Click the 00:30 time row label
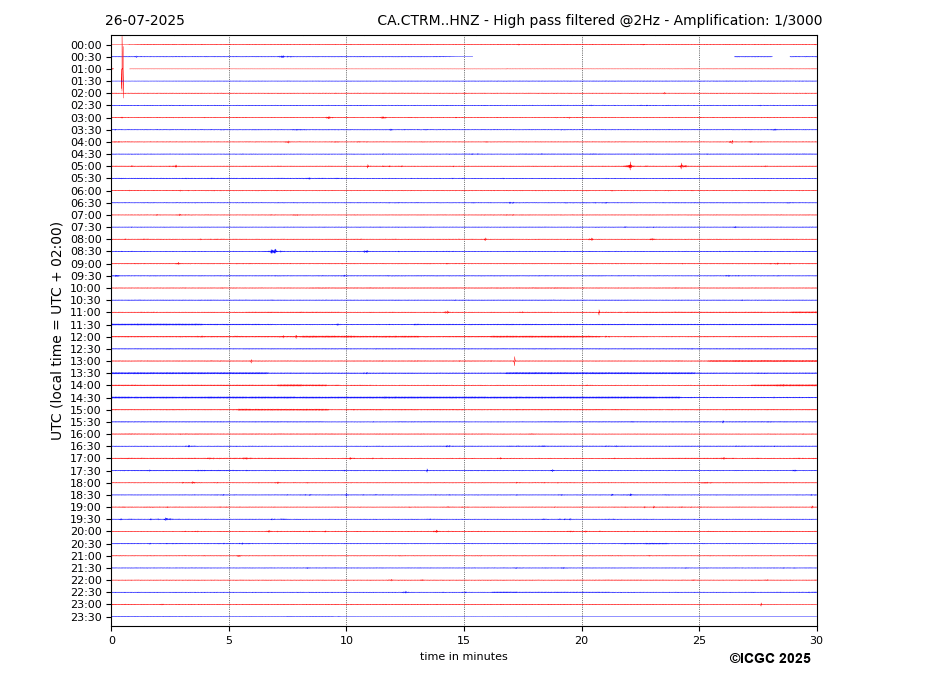Viewport: 927px width, 696px height. coord(86,57)
